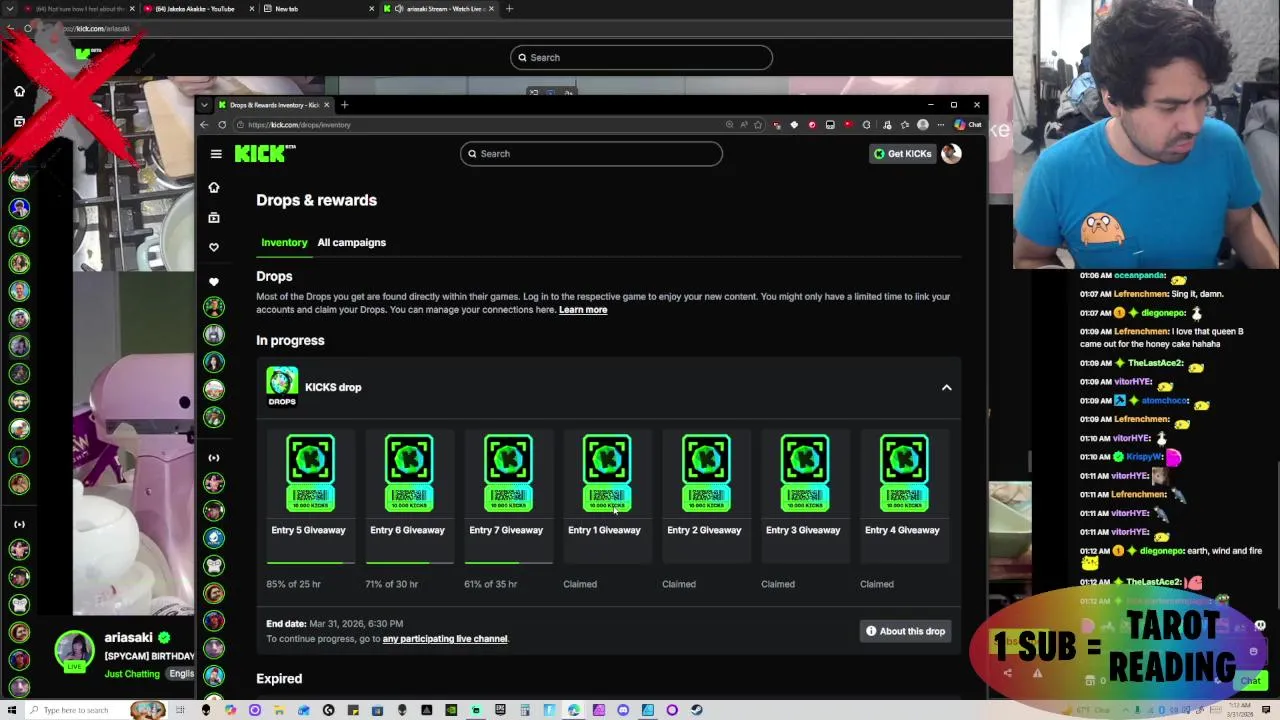The height and width of the screenshot is (720, 1280).
Task: Reload the kick.com/drops/inventory page
Action: pos(222,125)
